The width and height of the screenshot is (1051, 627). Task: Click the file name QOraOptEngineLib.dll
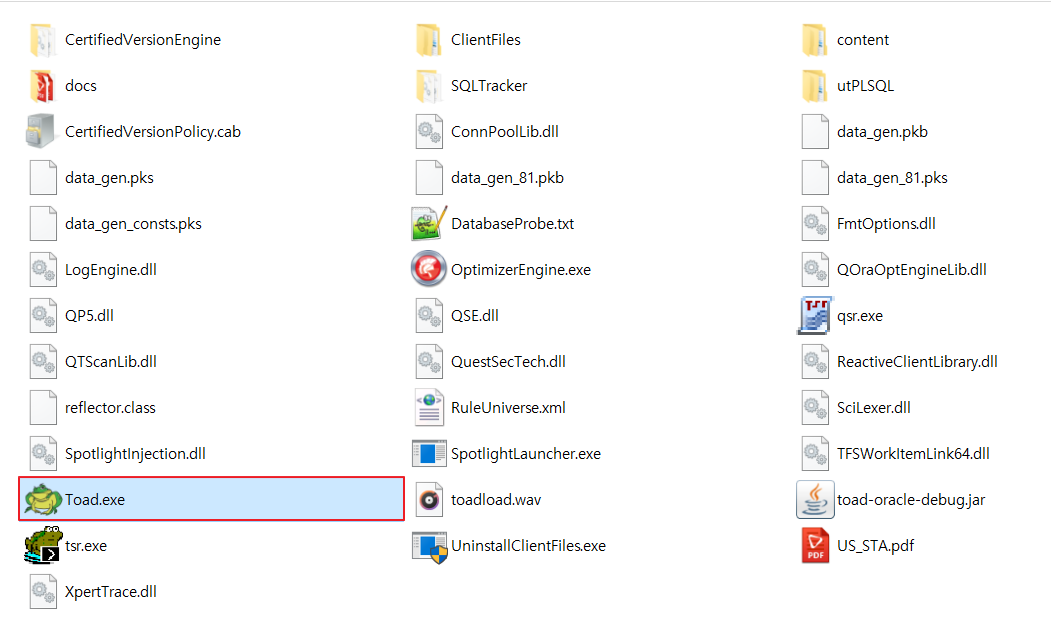[912, 270]
